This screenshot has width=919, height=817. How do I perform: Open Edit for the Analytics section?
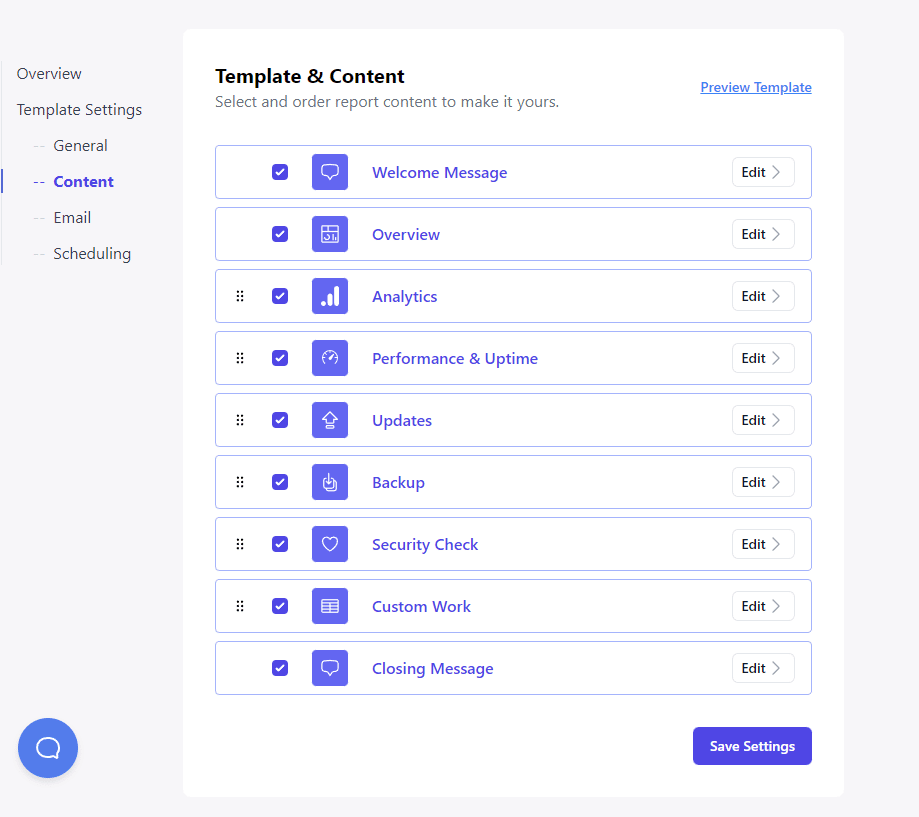point(763,296)
